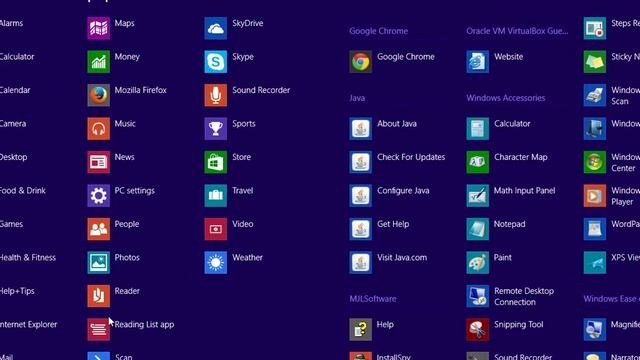Open the Sticky Notes icon
The width and height of the screenshot is (640, 360).
[x=595, y=62]
